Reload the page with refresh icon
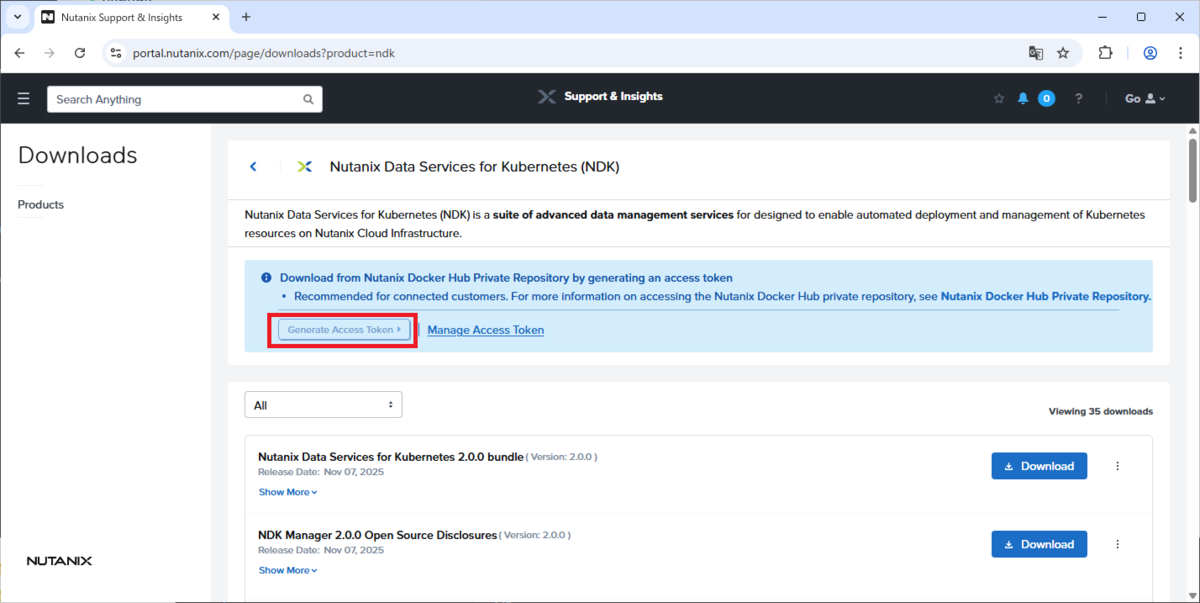Viewport: 1200px width, 603px height. tap(80, 53)
